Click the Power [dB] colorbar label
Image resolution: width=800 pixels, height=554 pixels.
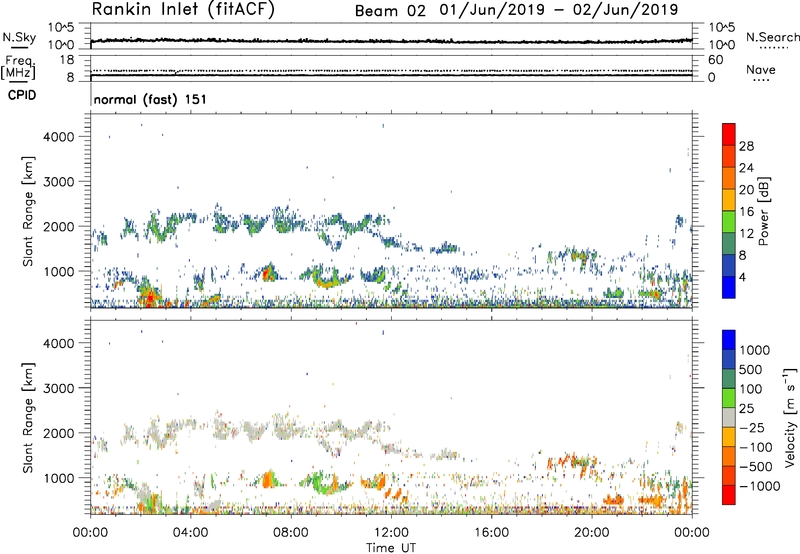(x=764, y=211)
